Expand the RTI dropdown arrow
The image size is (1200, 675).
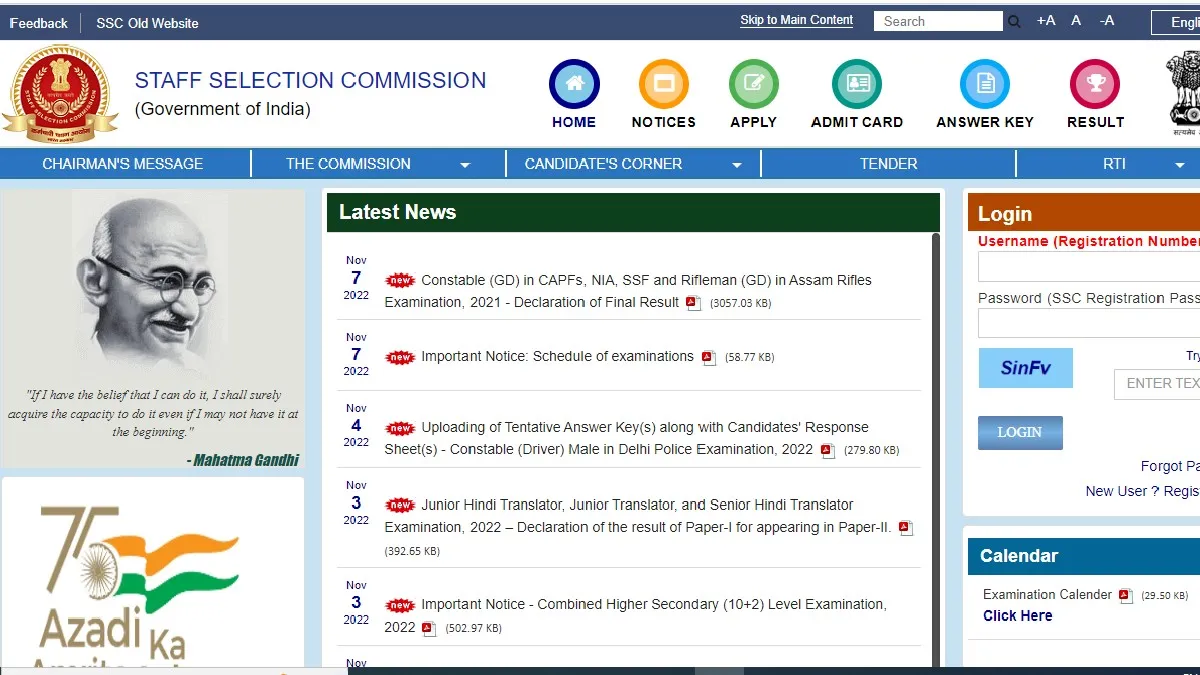1180,165
